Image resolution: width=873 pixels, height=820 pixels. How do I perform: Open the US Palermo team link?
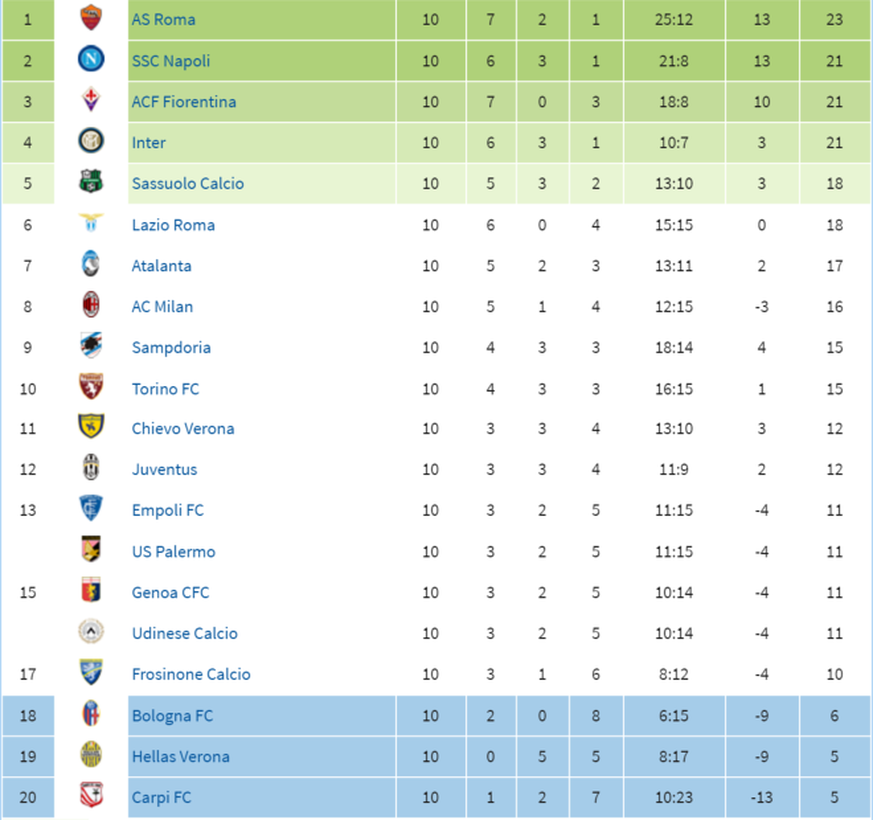pyautogui.click(x=173, y=552)
